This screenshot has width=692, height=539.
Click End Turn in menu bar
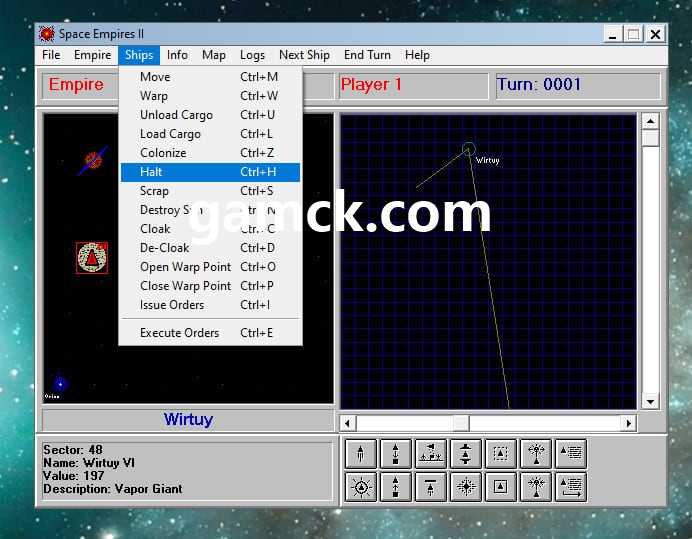coord(367,55)
